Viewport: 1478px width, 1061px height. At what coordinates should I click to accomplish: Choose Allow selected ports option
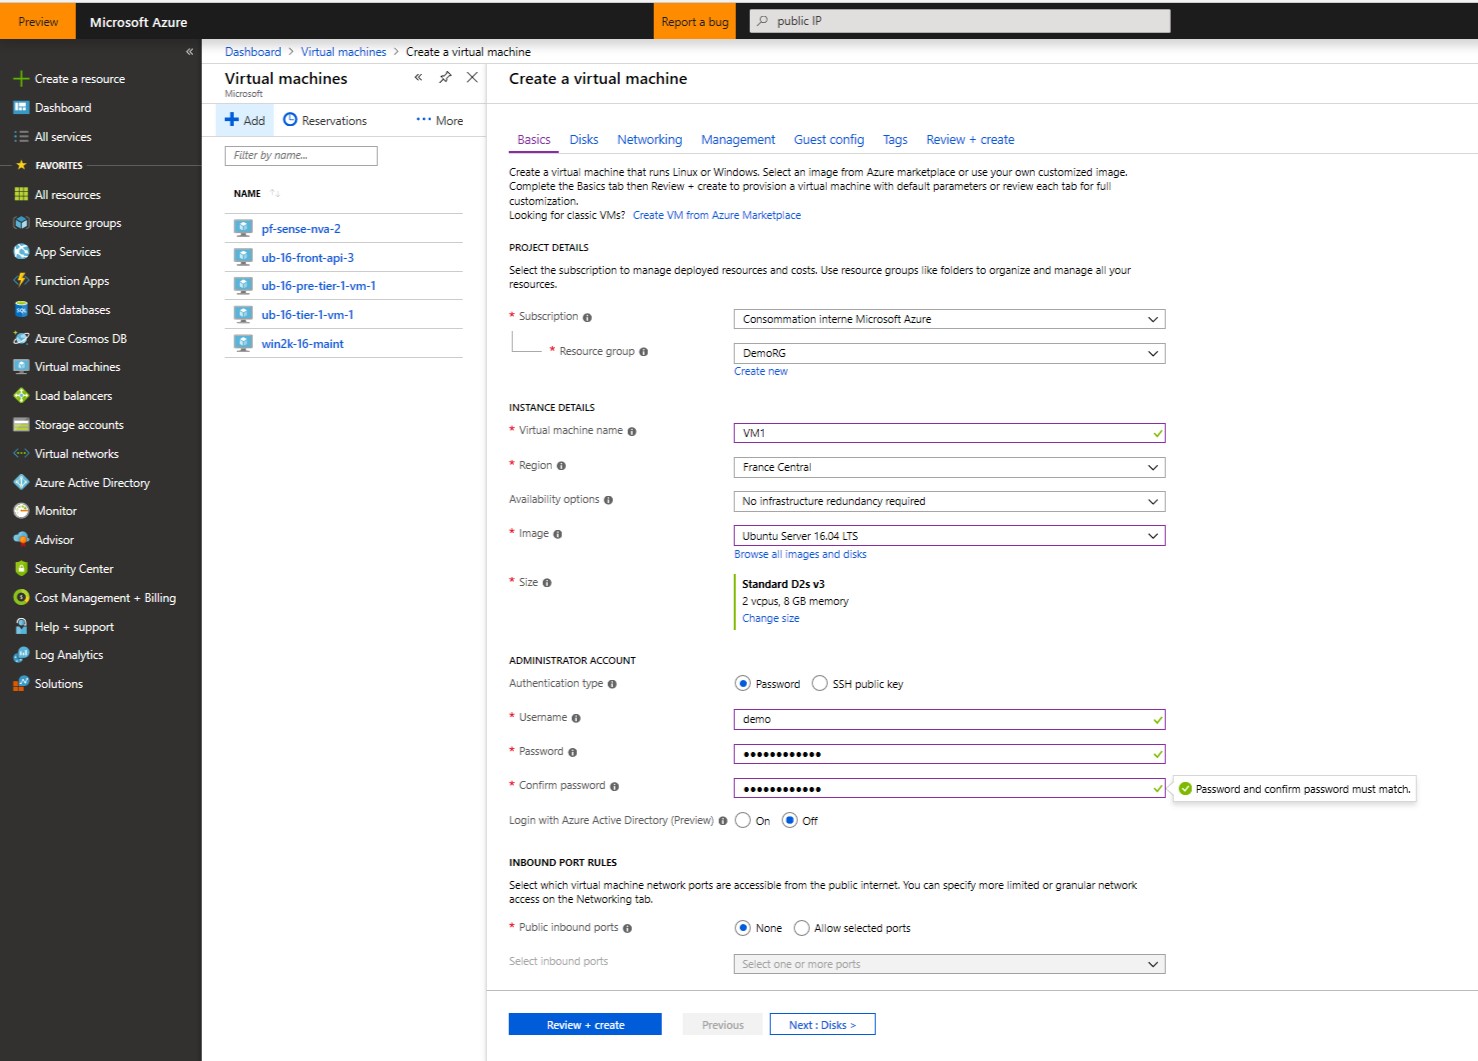pos(801,928)
